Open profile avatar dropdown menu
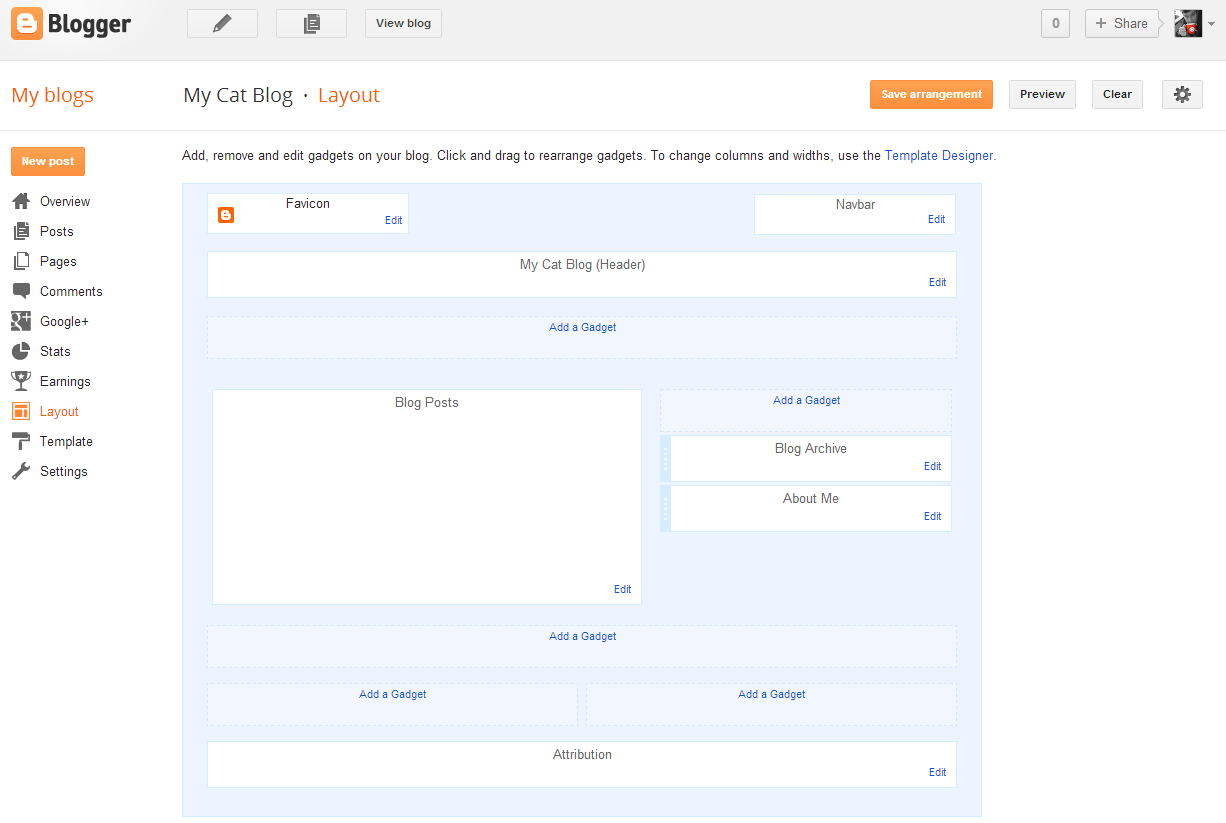The height and width of the screenshot is (823, 1226). coord(1195,24)
